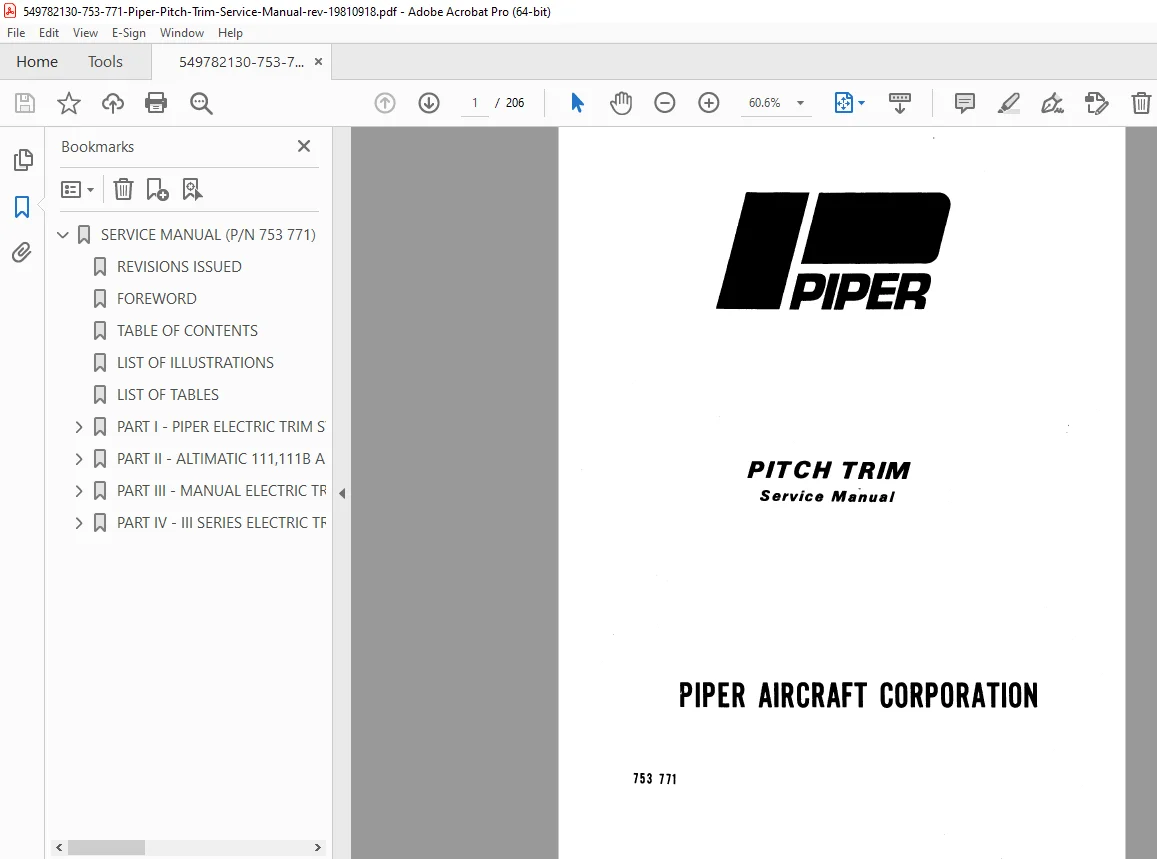Click the Save file icon
The image size is (1157, 859).
click(x=24, y=103)
